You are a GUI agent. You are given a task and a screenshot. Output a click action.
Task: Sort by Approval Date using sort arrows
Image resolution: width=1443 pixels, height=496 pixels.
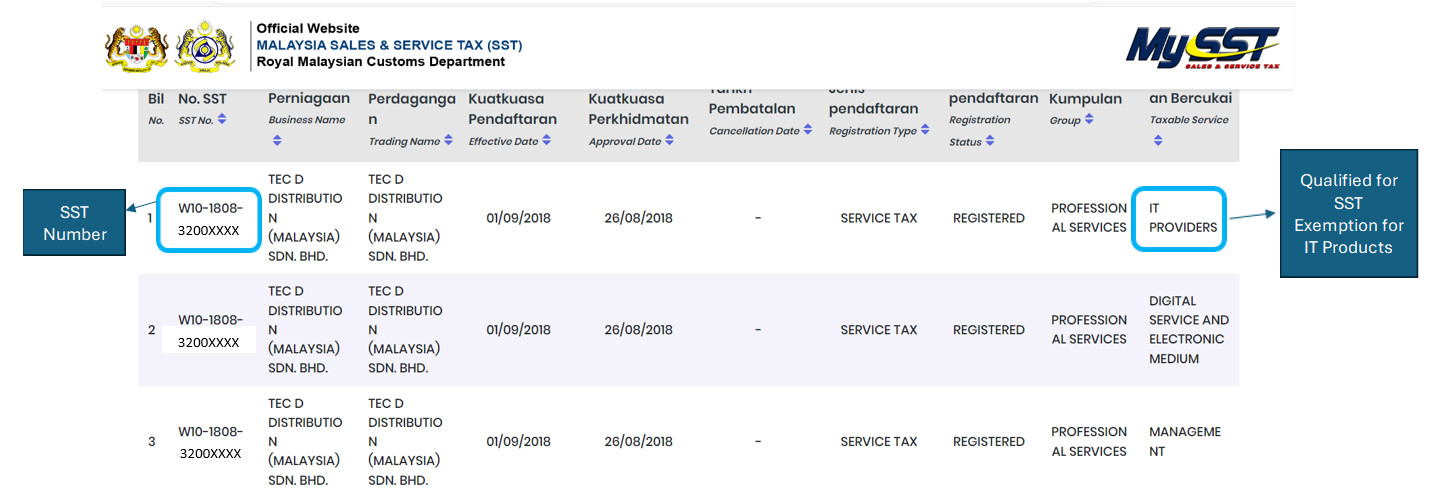669,141
